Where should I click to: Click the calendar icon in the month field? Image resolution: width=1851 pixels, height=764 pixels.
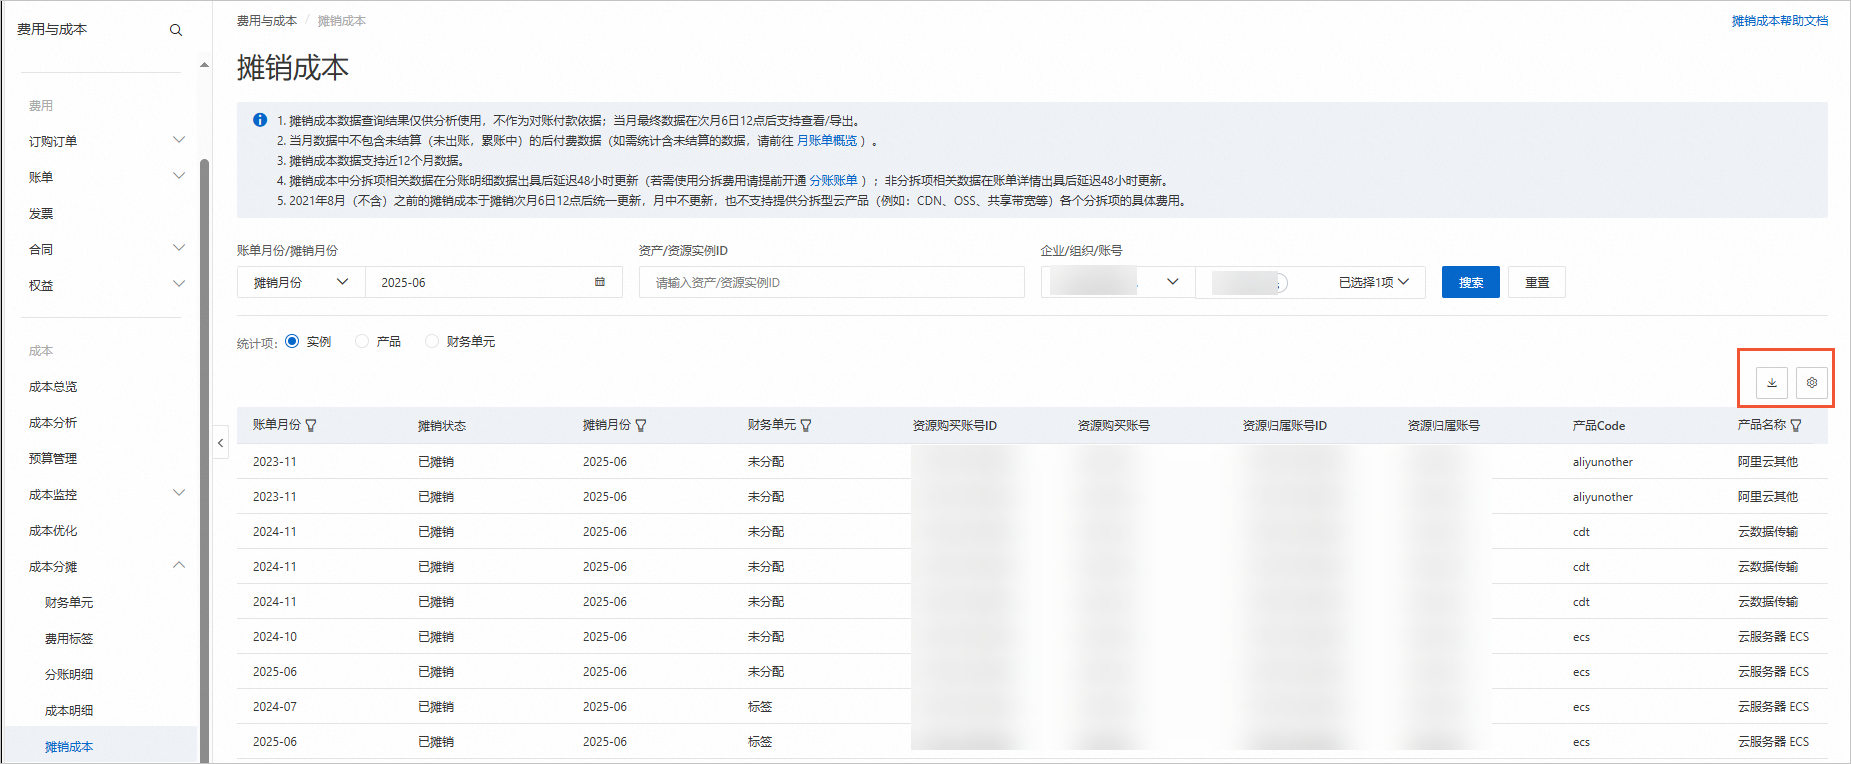click(x=600, y=282)
